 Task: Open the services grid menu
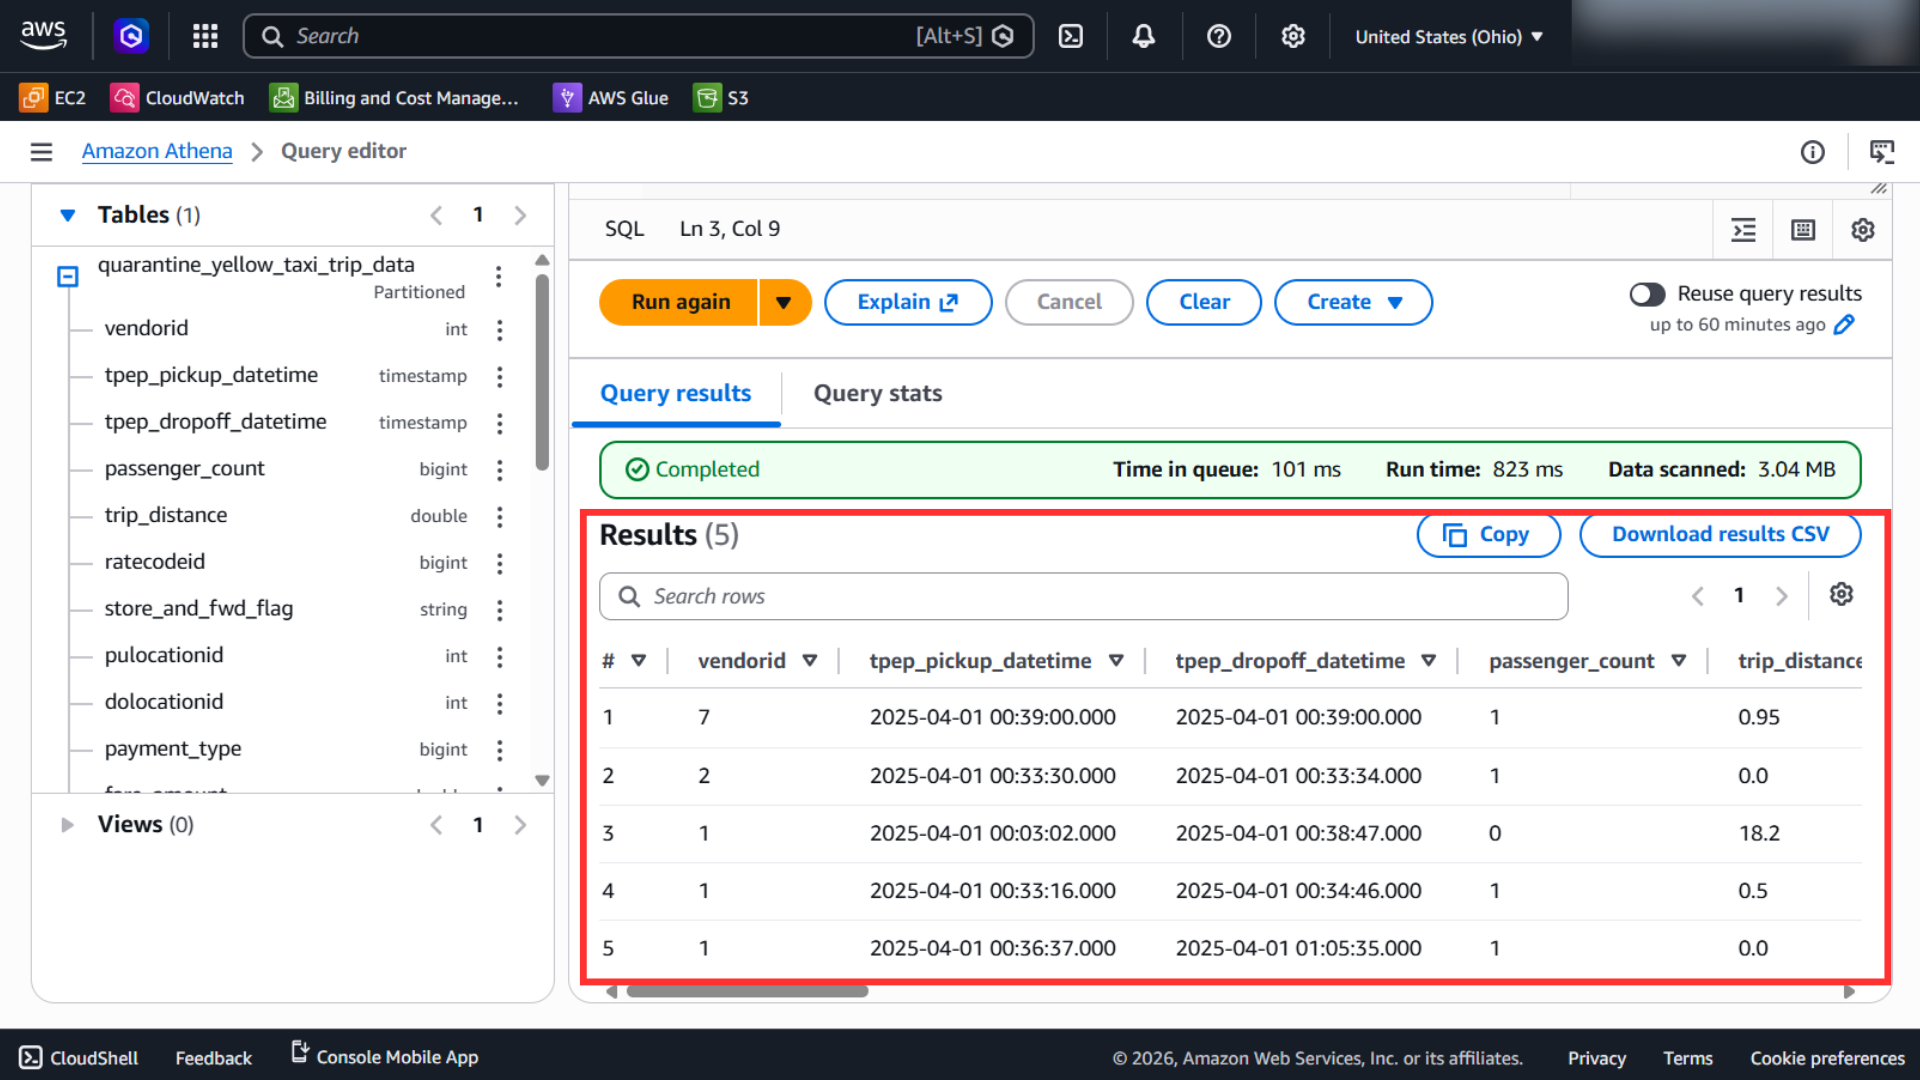(205, 36)
